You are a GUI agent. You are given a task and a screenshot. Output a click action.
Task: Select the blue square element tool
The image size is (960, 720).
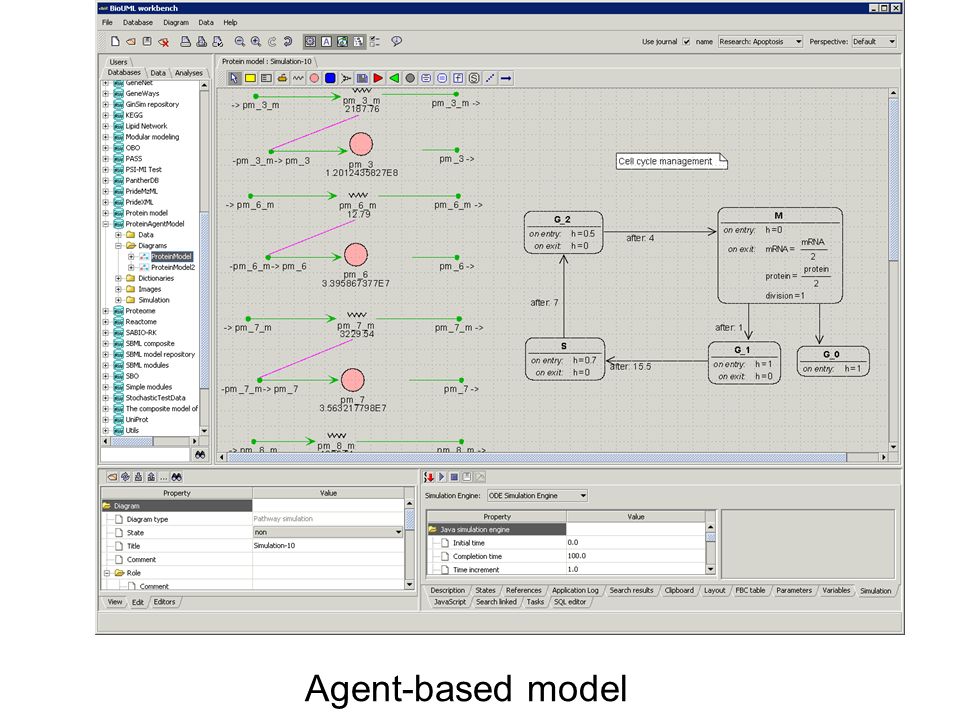coord(330,78)
